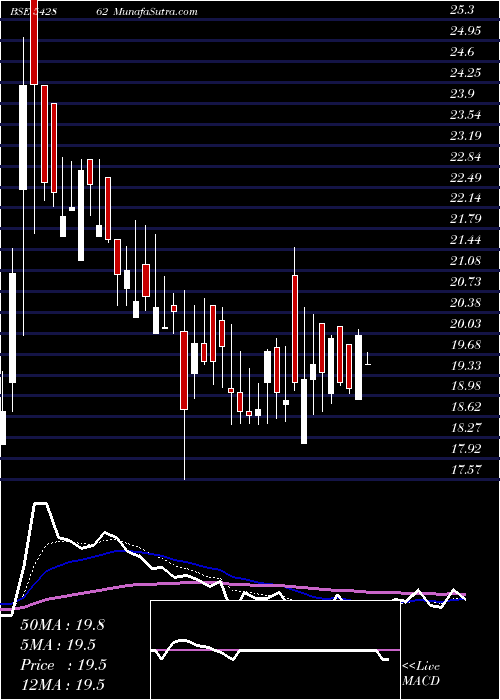Click the 23.9 price axis label

tap(461, 94)
